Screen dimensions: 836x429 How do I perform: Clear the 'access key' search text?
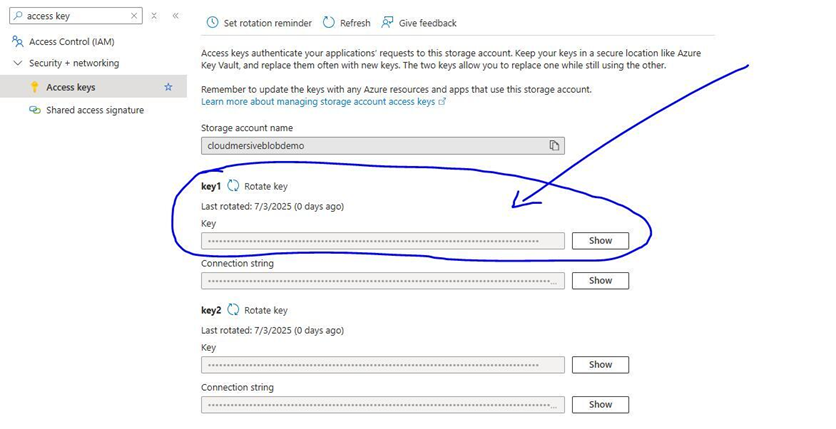click(134, 16)
